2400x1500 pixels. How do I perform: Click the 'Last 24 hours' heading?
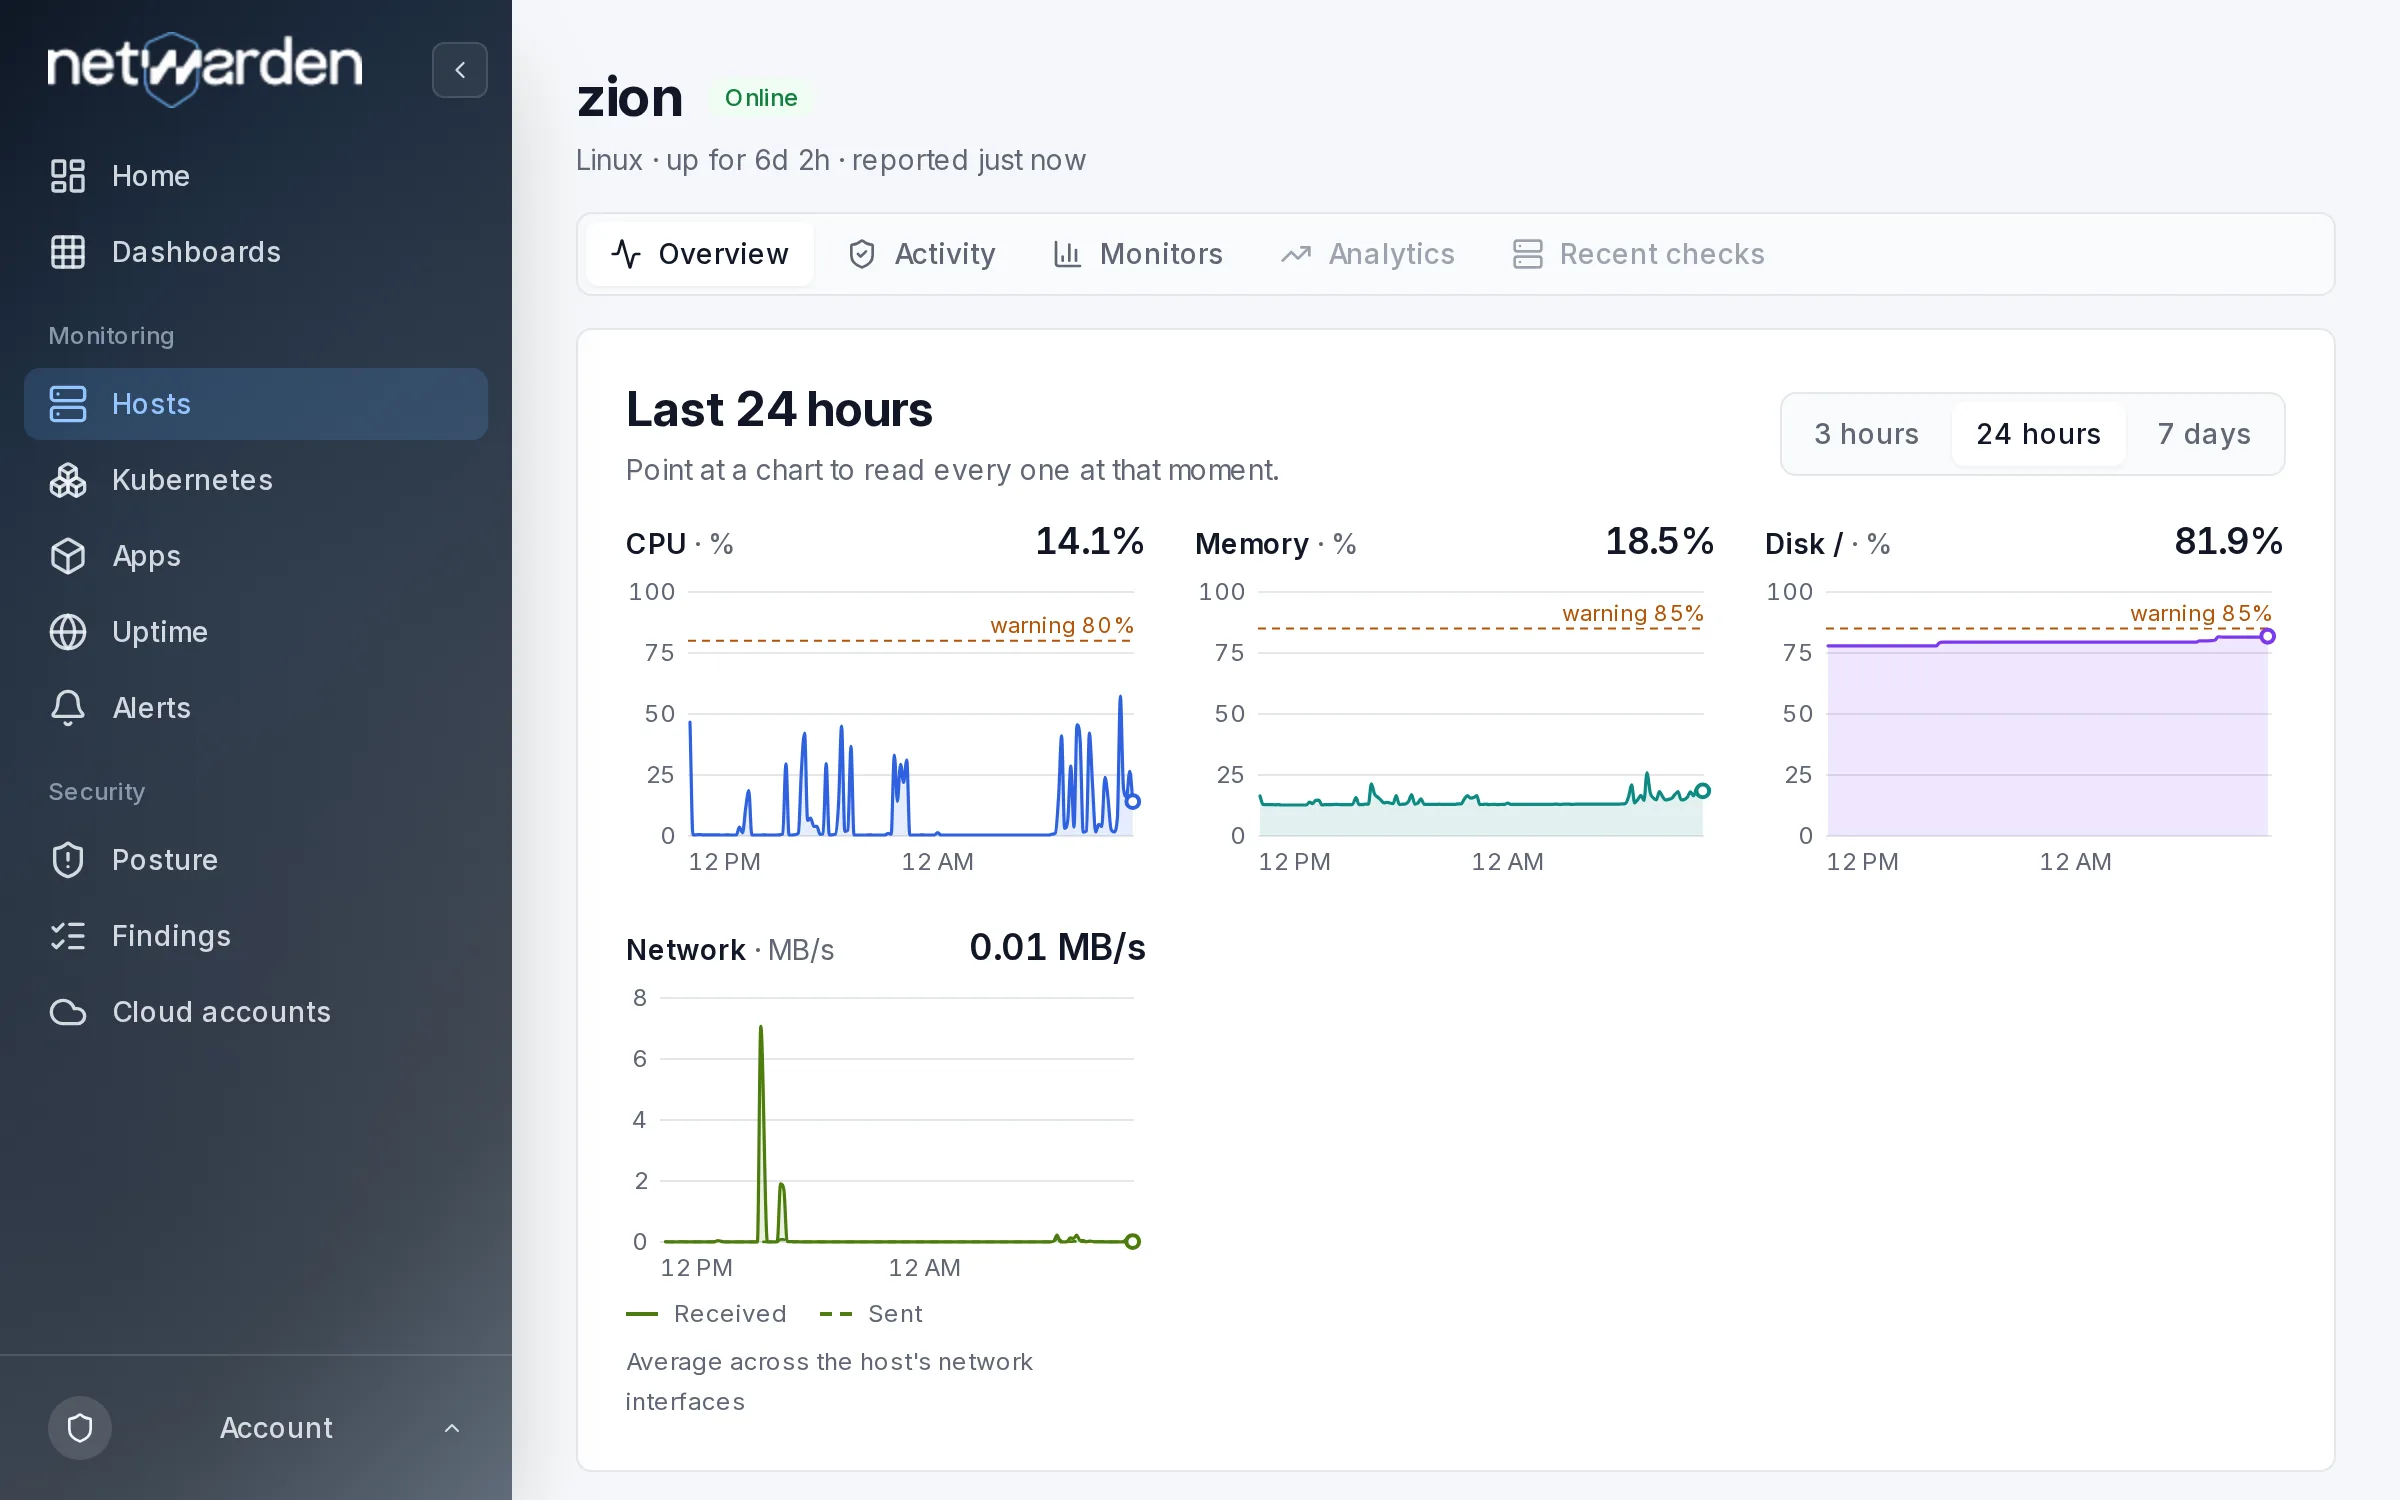pos(779,409)
